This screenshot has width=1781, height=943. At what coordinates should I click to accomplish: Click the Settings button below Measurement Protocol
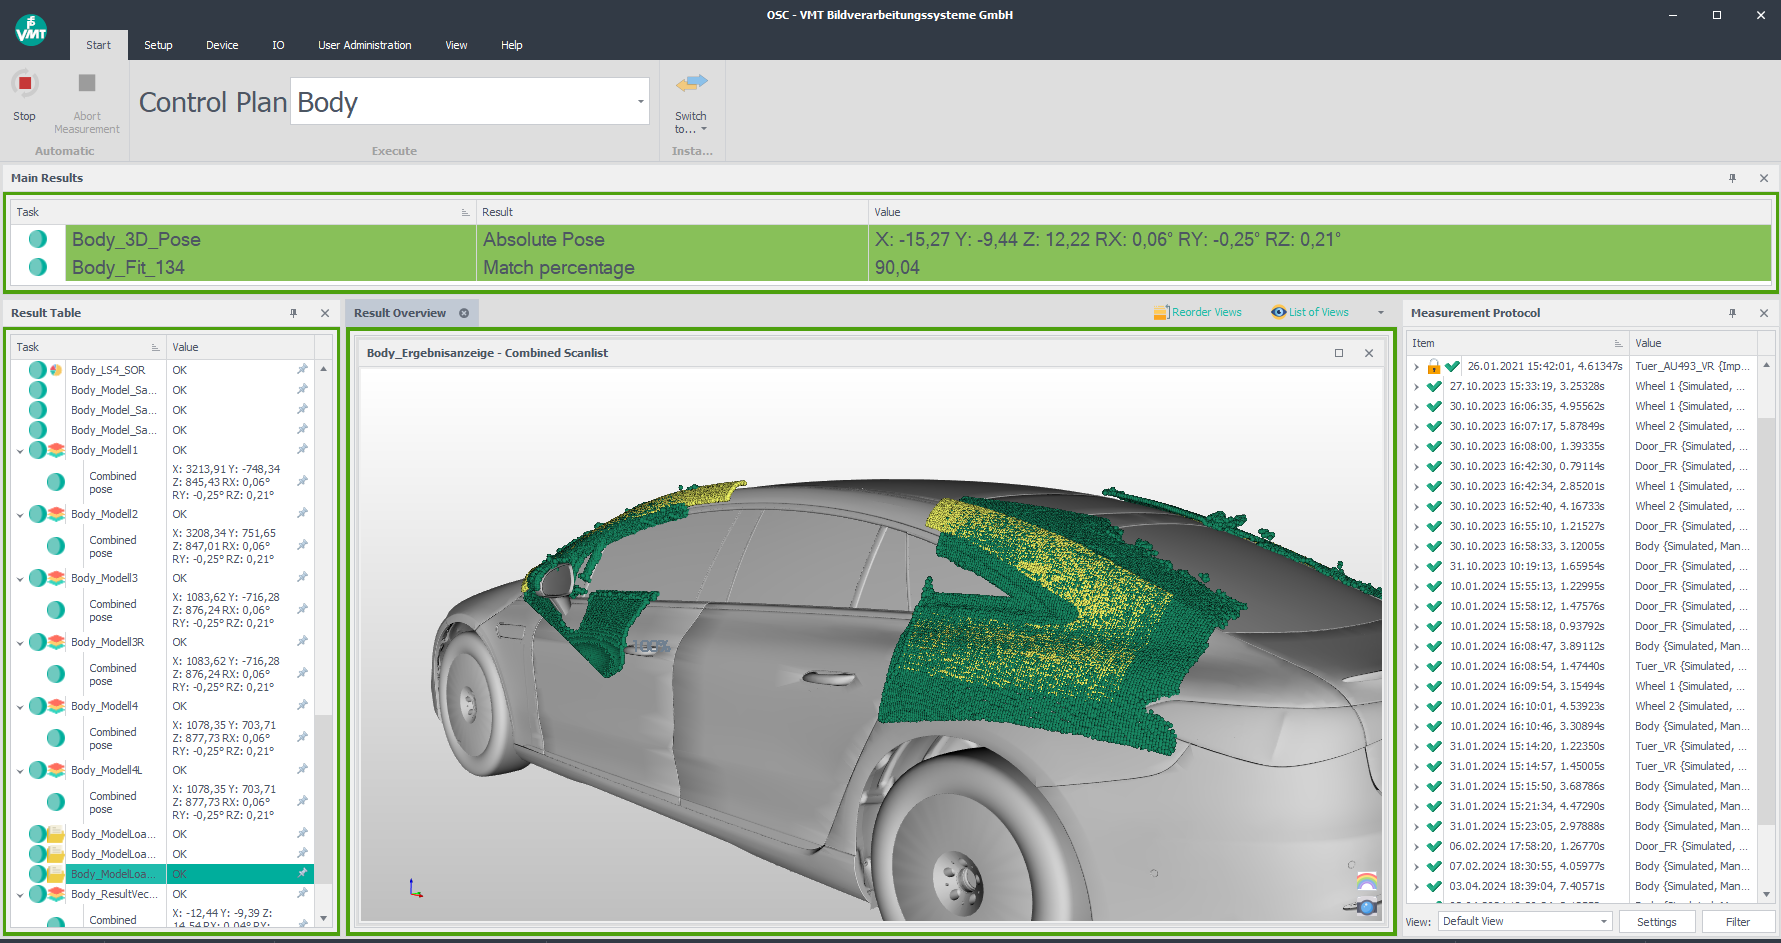coord(1657,921)
